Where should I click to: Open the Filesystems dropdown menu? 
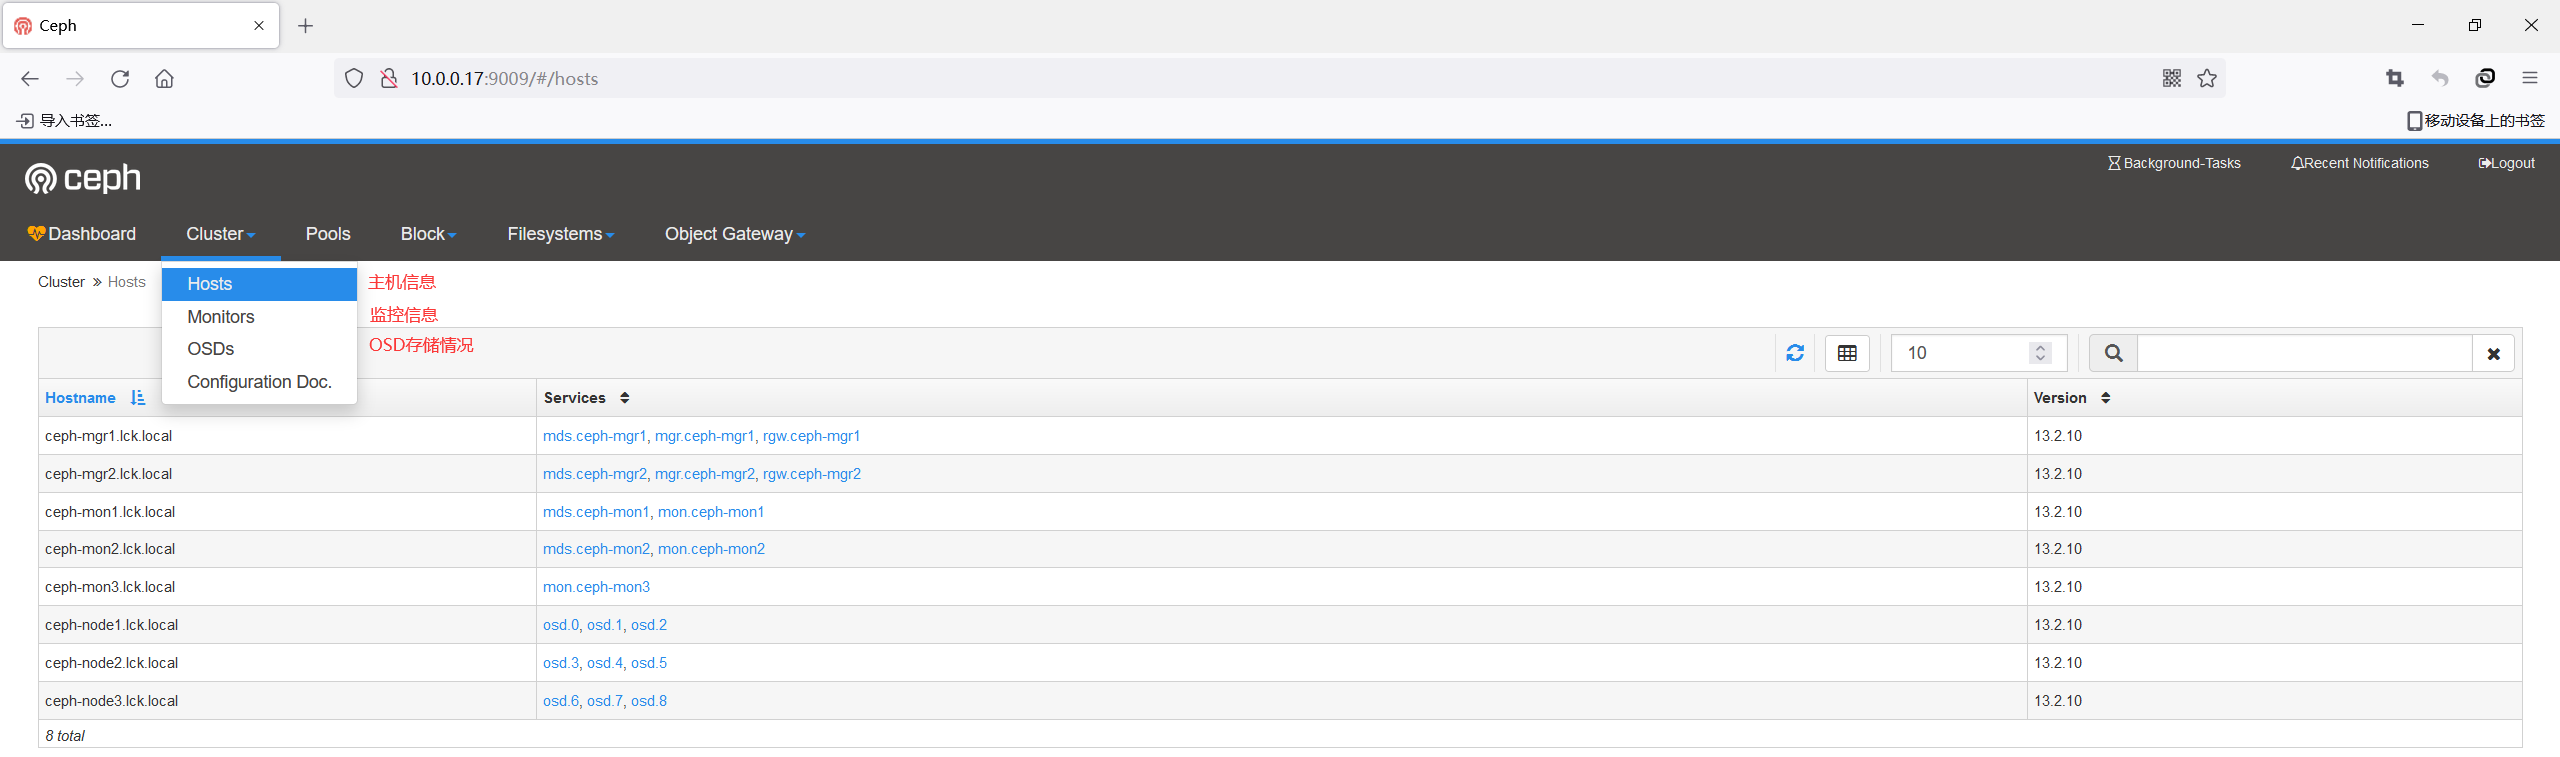[560, 234]
